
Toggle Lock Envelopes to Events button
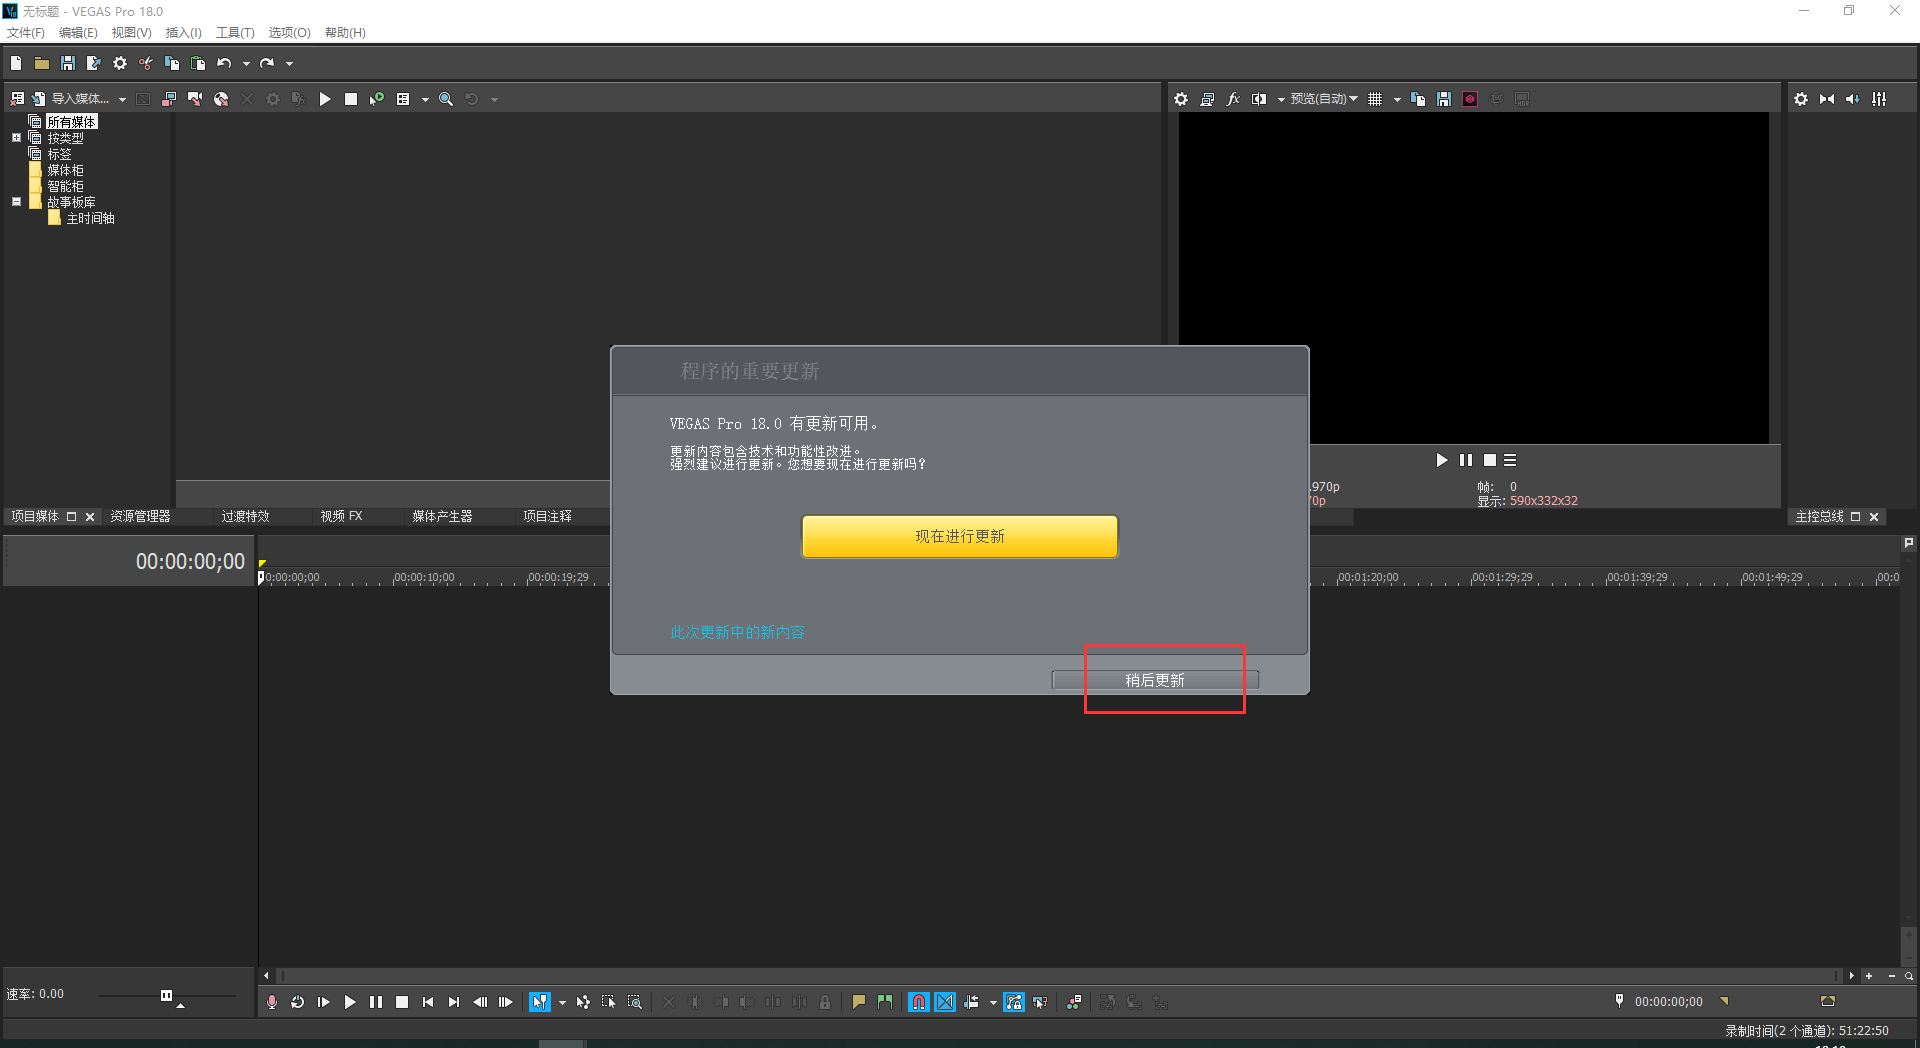pyautogui.click(x=1014, y=1002)
